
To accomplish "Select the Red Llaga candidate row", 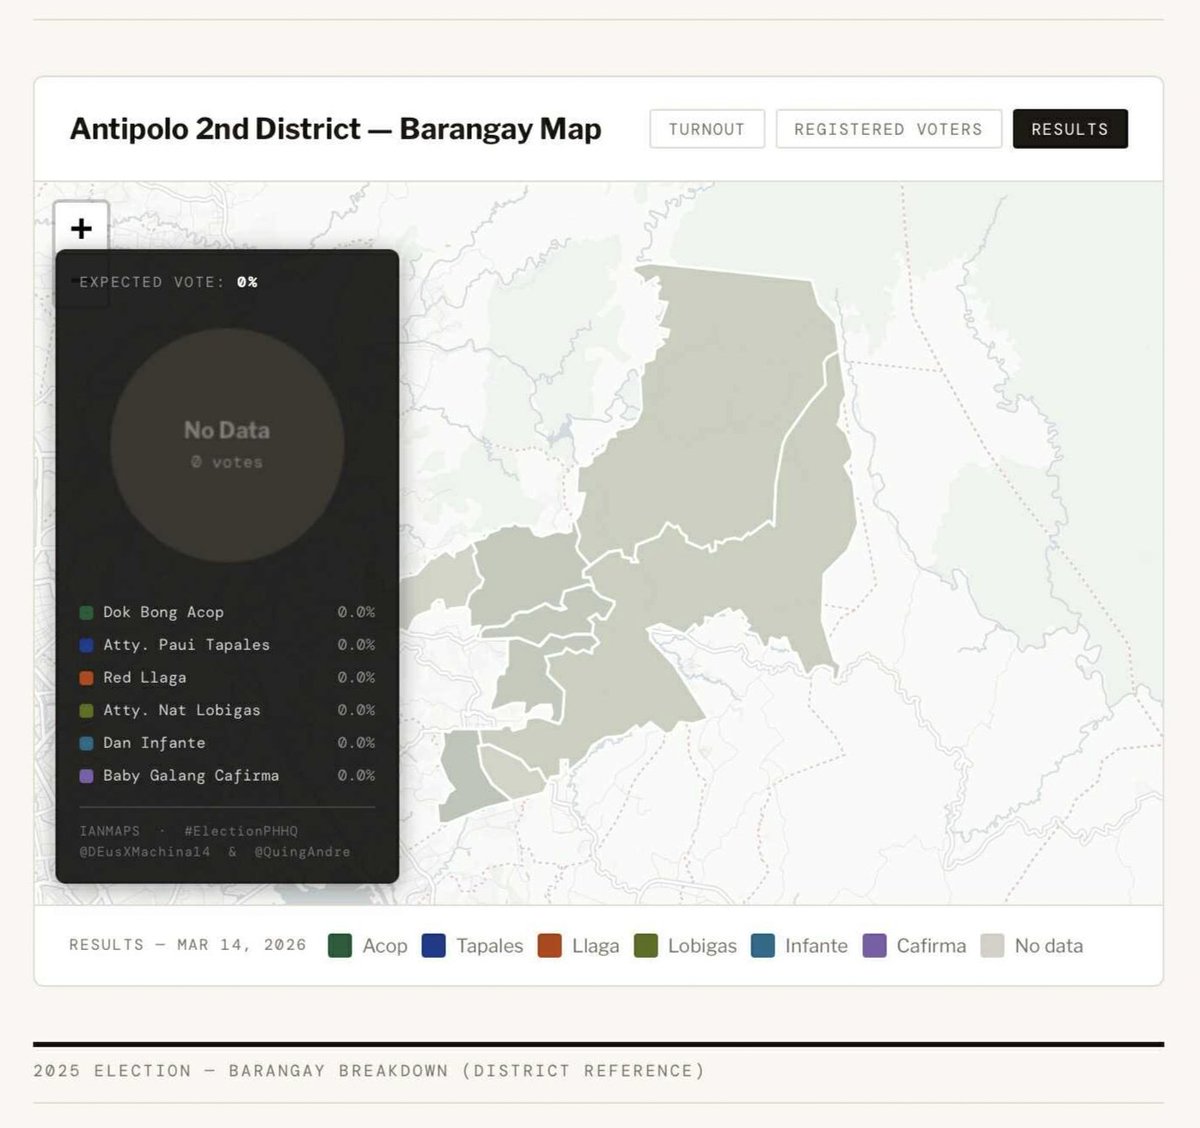I will (x=228, y=678).
